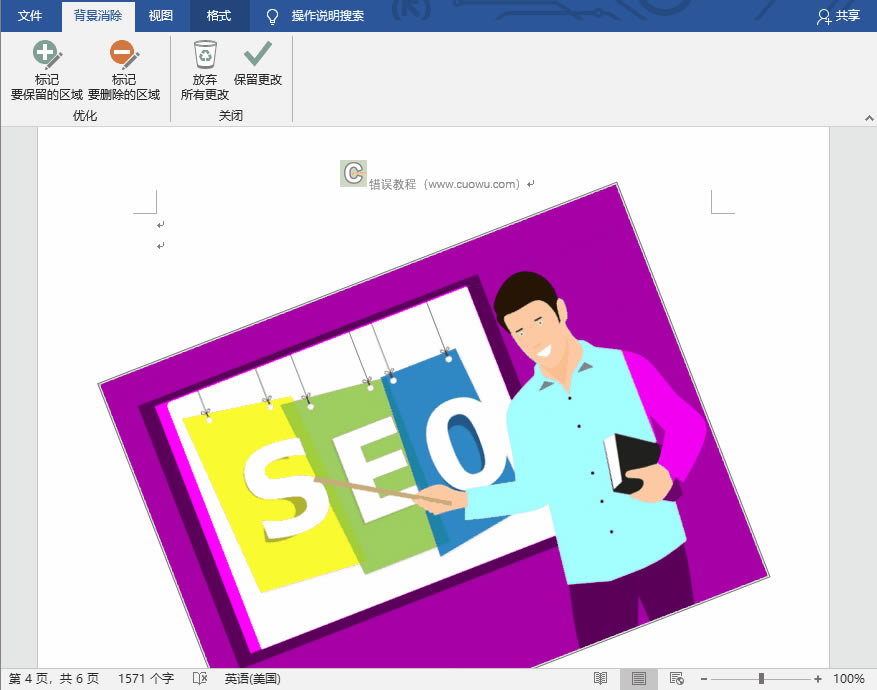Click the zoom slider handle

click(x=761, y=678)
